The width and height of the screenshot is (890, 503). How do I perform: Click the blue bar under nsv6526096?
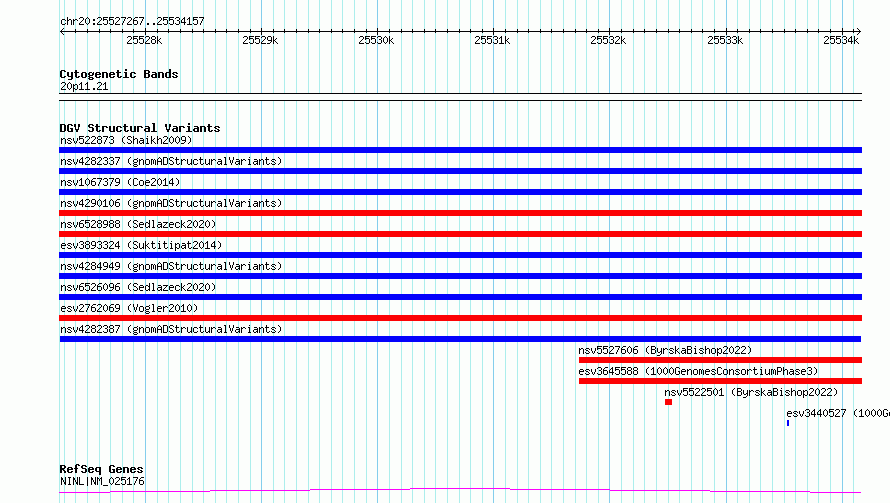pos(460,297)
